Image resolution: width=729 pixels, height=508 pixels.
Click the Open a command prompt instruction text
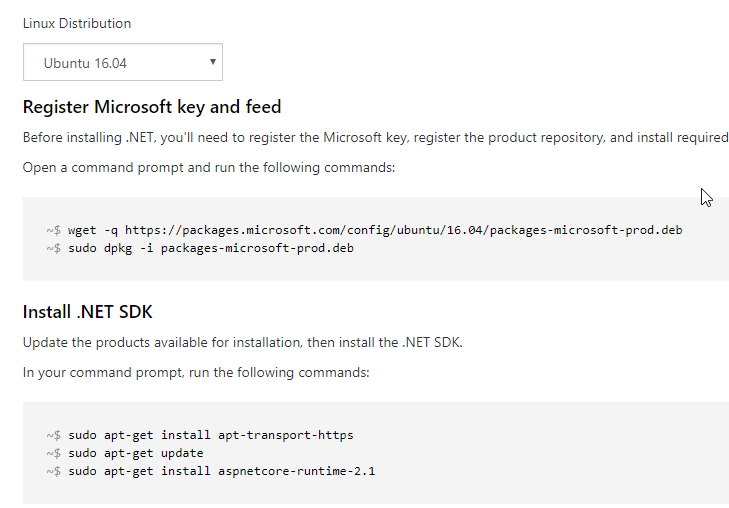tap(209, 167)
